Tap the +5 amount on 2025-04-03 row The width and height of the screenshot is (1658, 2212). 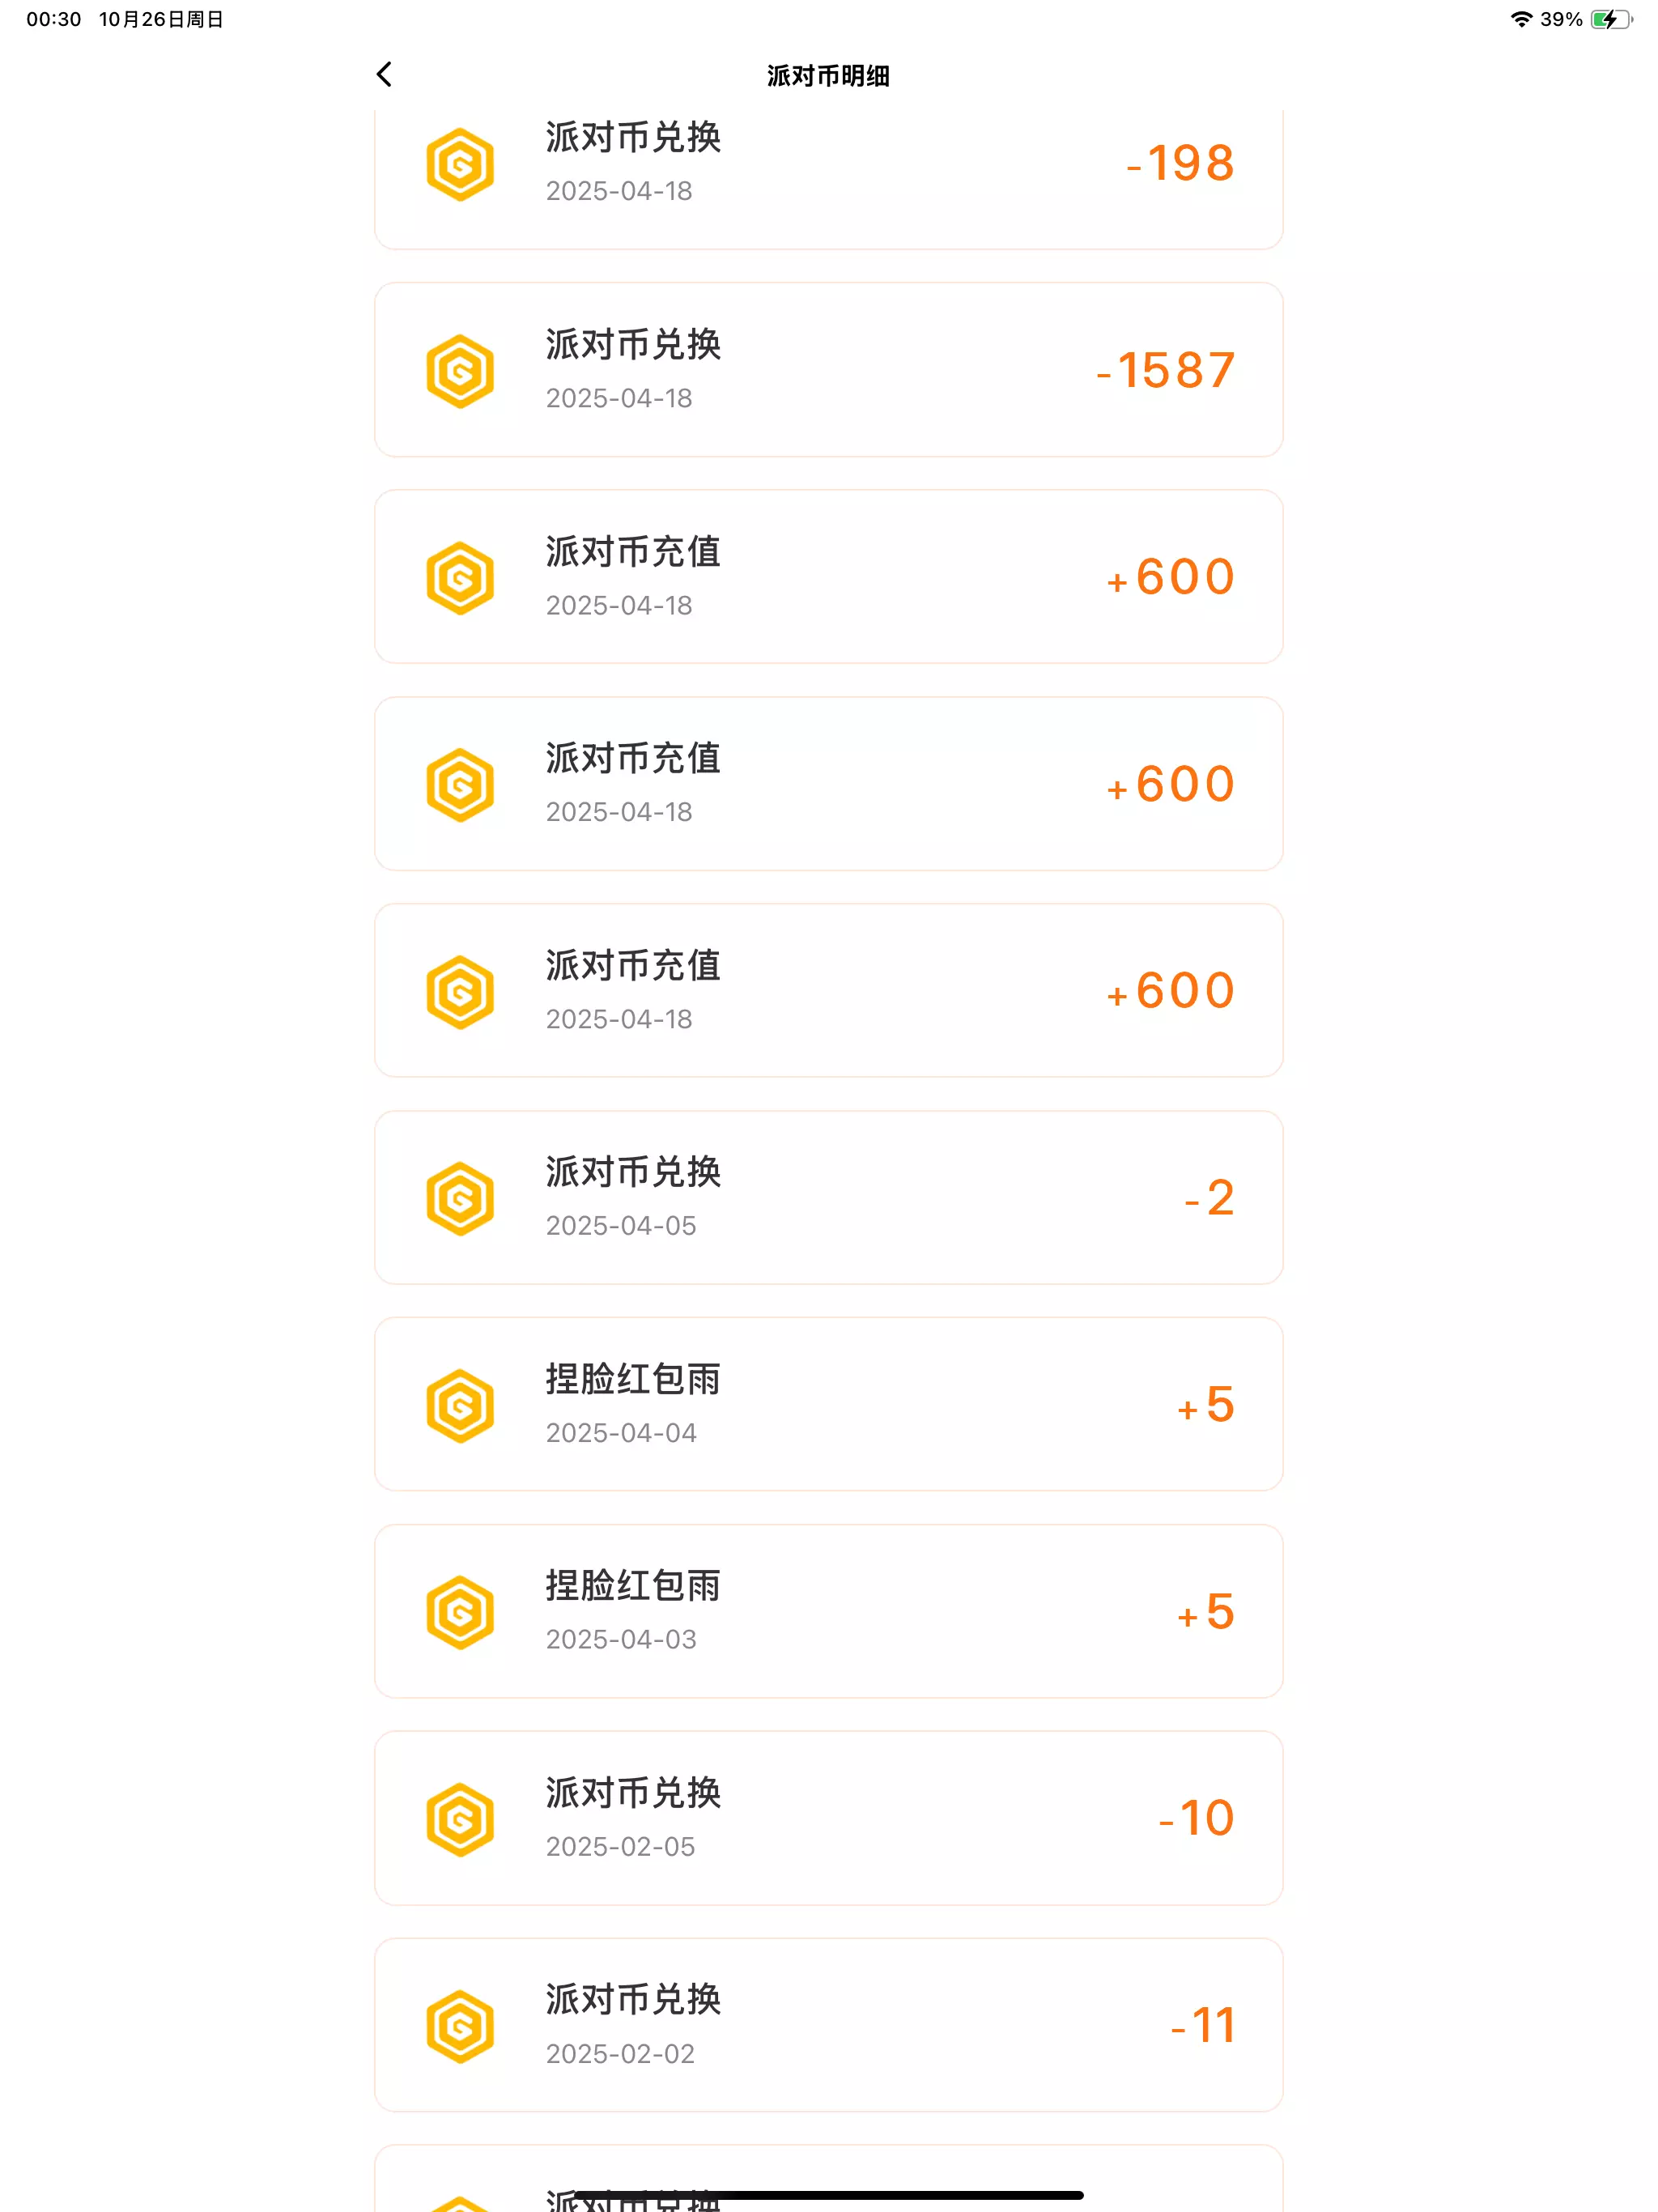(1206, 1612)
